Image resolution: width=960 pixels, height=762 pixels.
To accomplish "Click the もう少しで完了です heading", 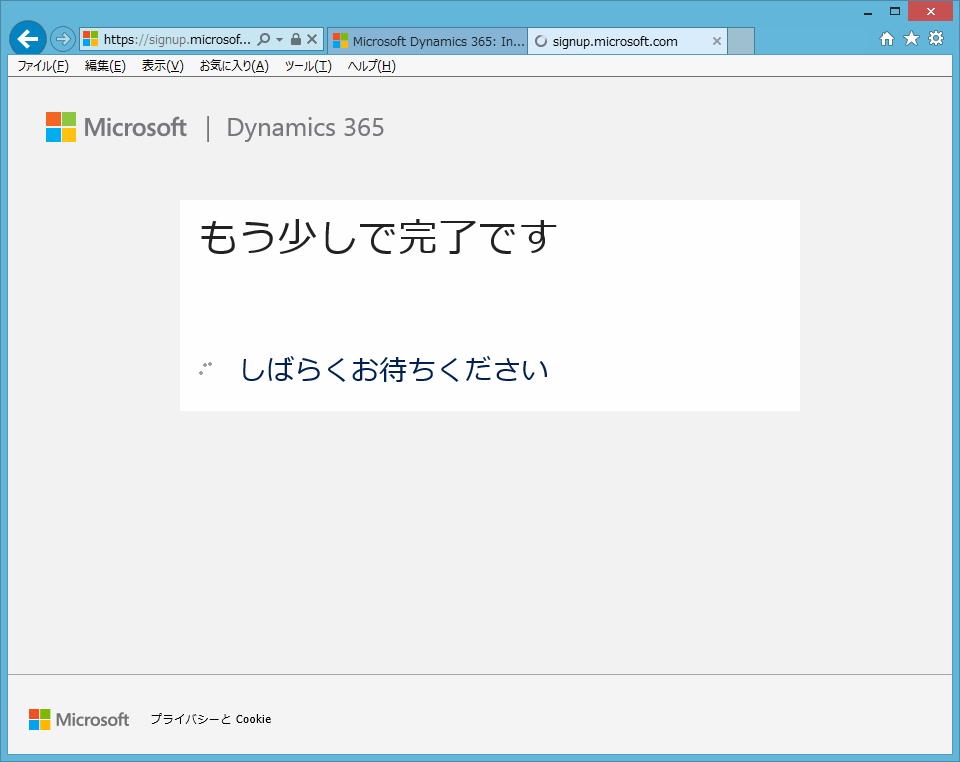I will point(379,237).
